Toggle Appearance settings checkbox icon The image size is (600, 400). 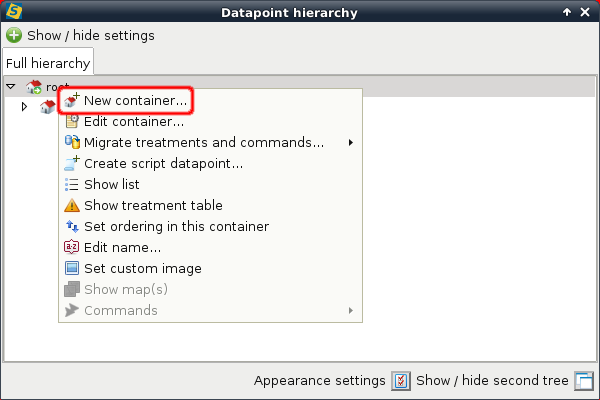400,381
